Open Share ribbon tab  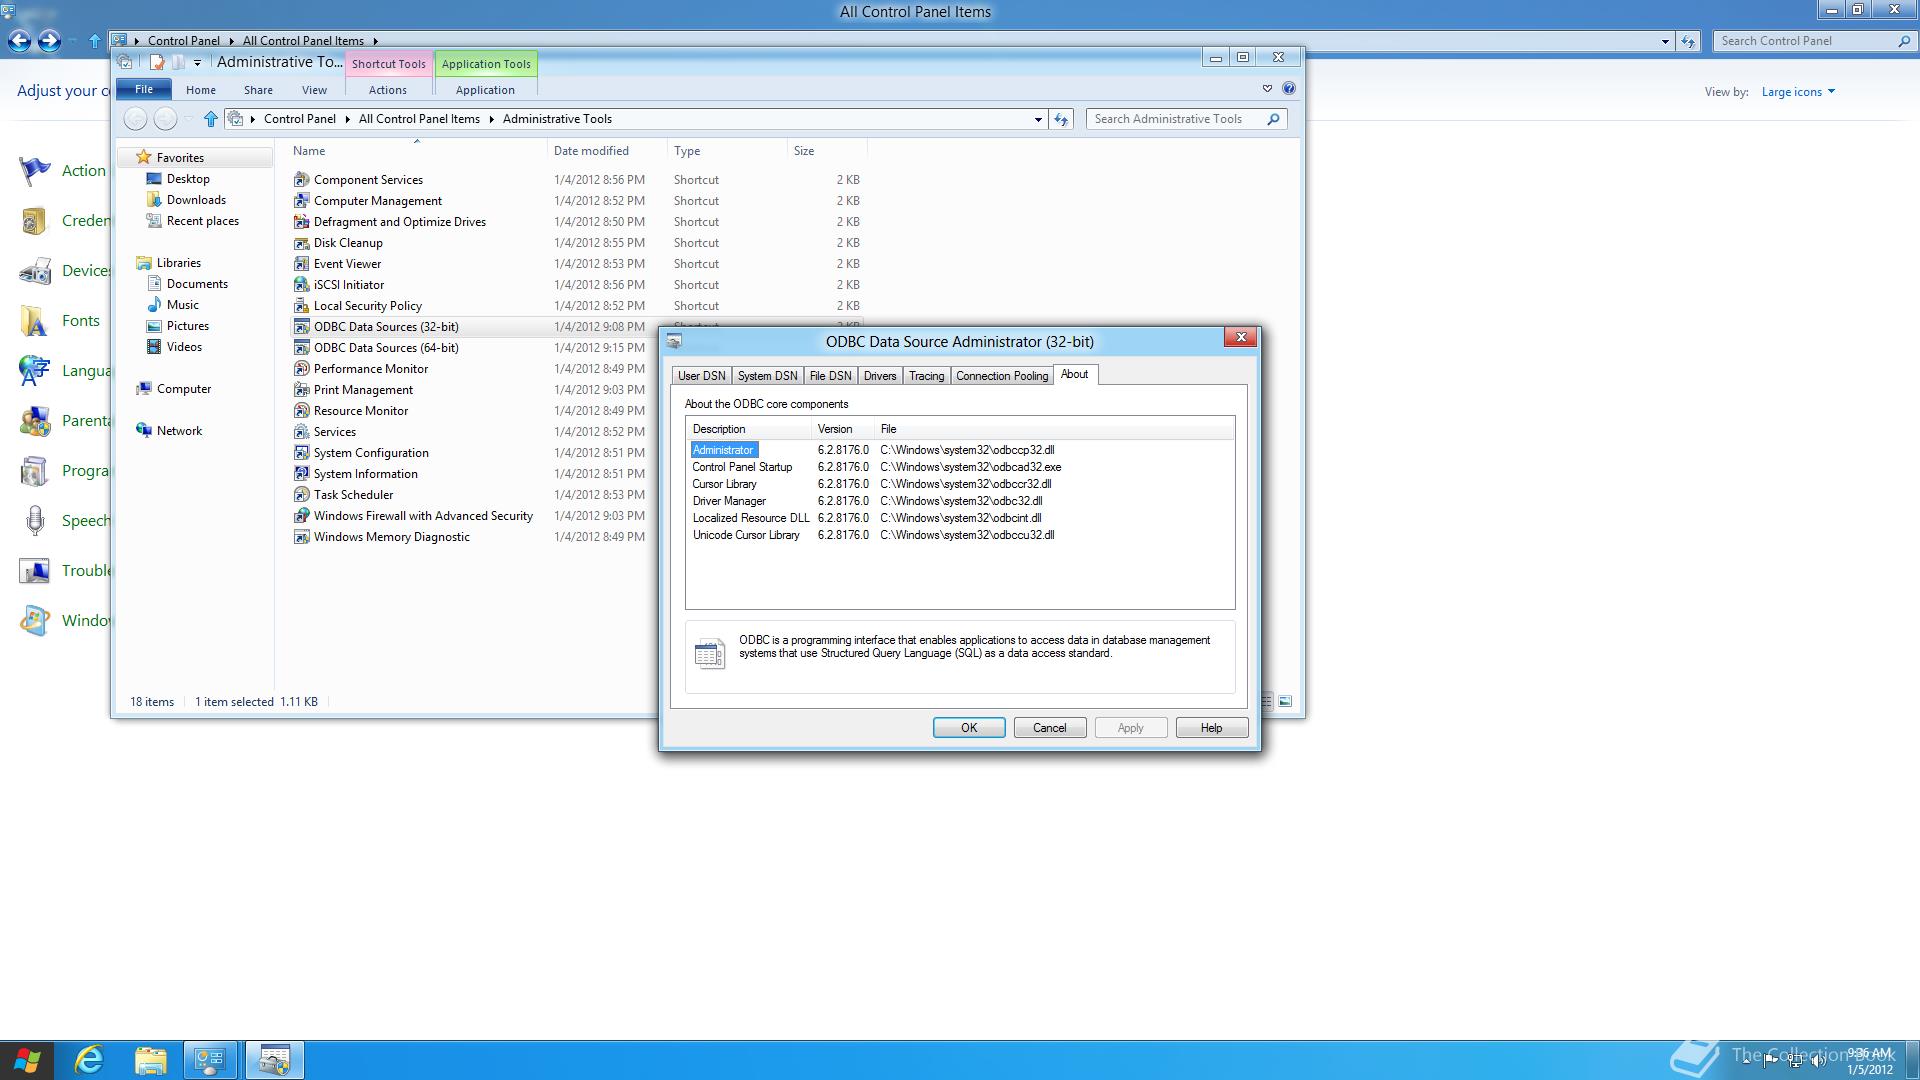click(258, 90)
